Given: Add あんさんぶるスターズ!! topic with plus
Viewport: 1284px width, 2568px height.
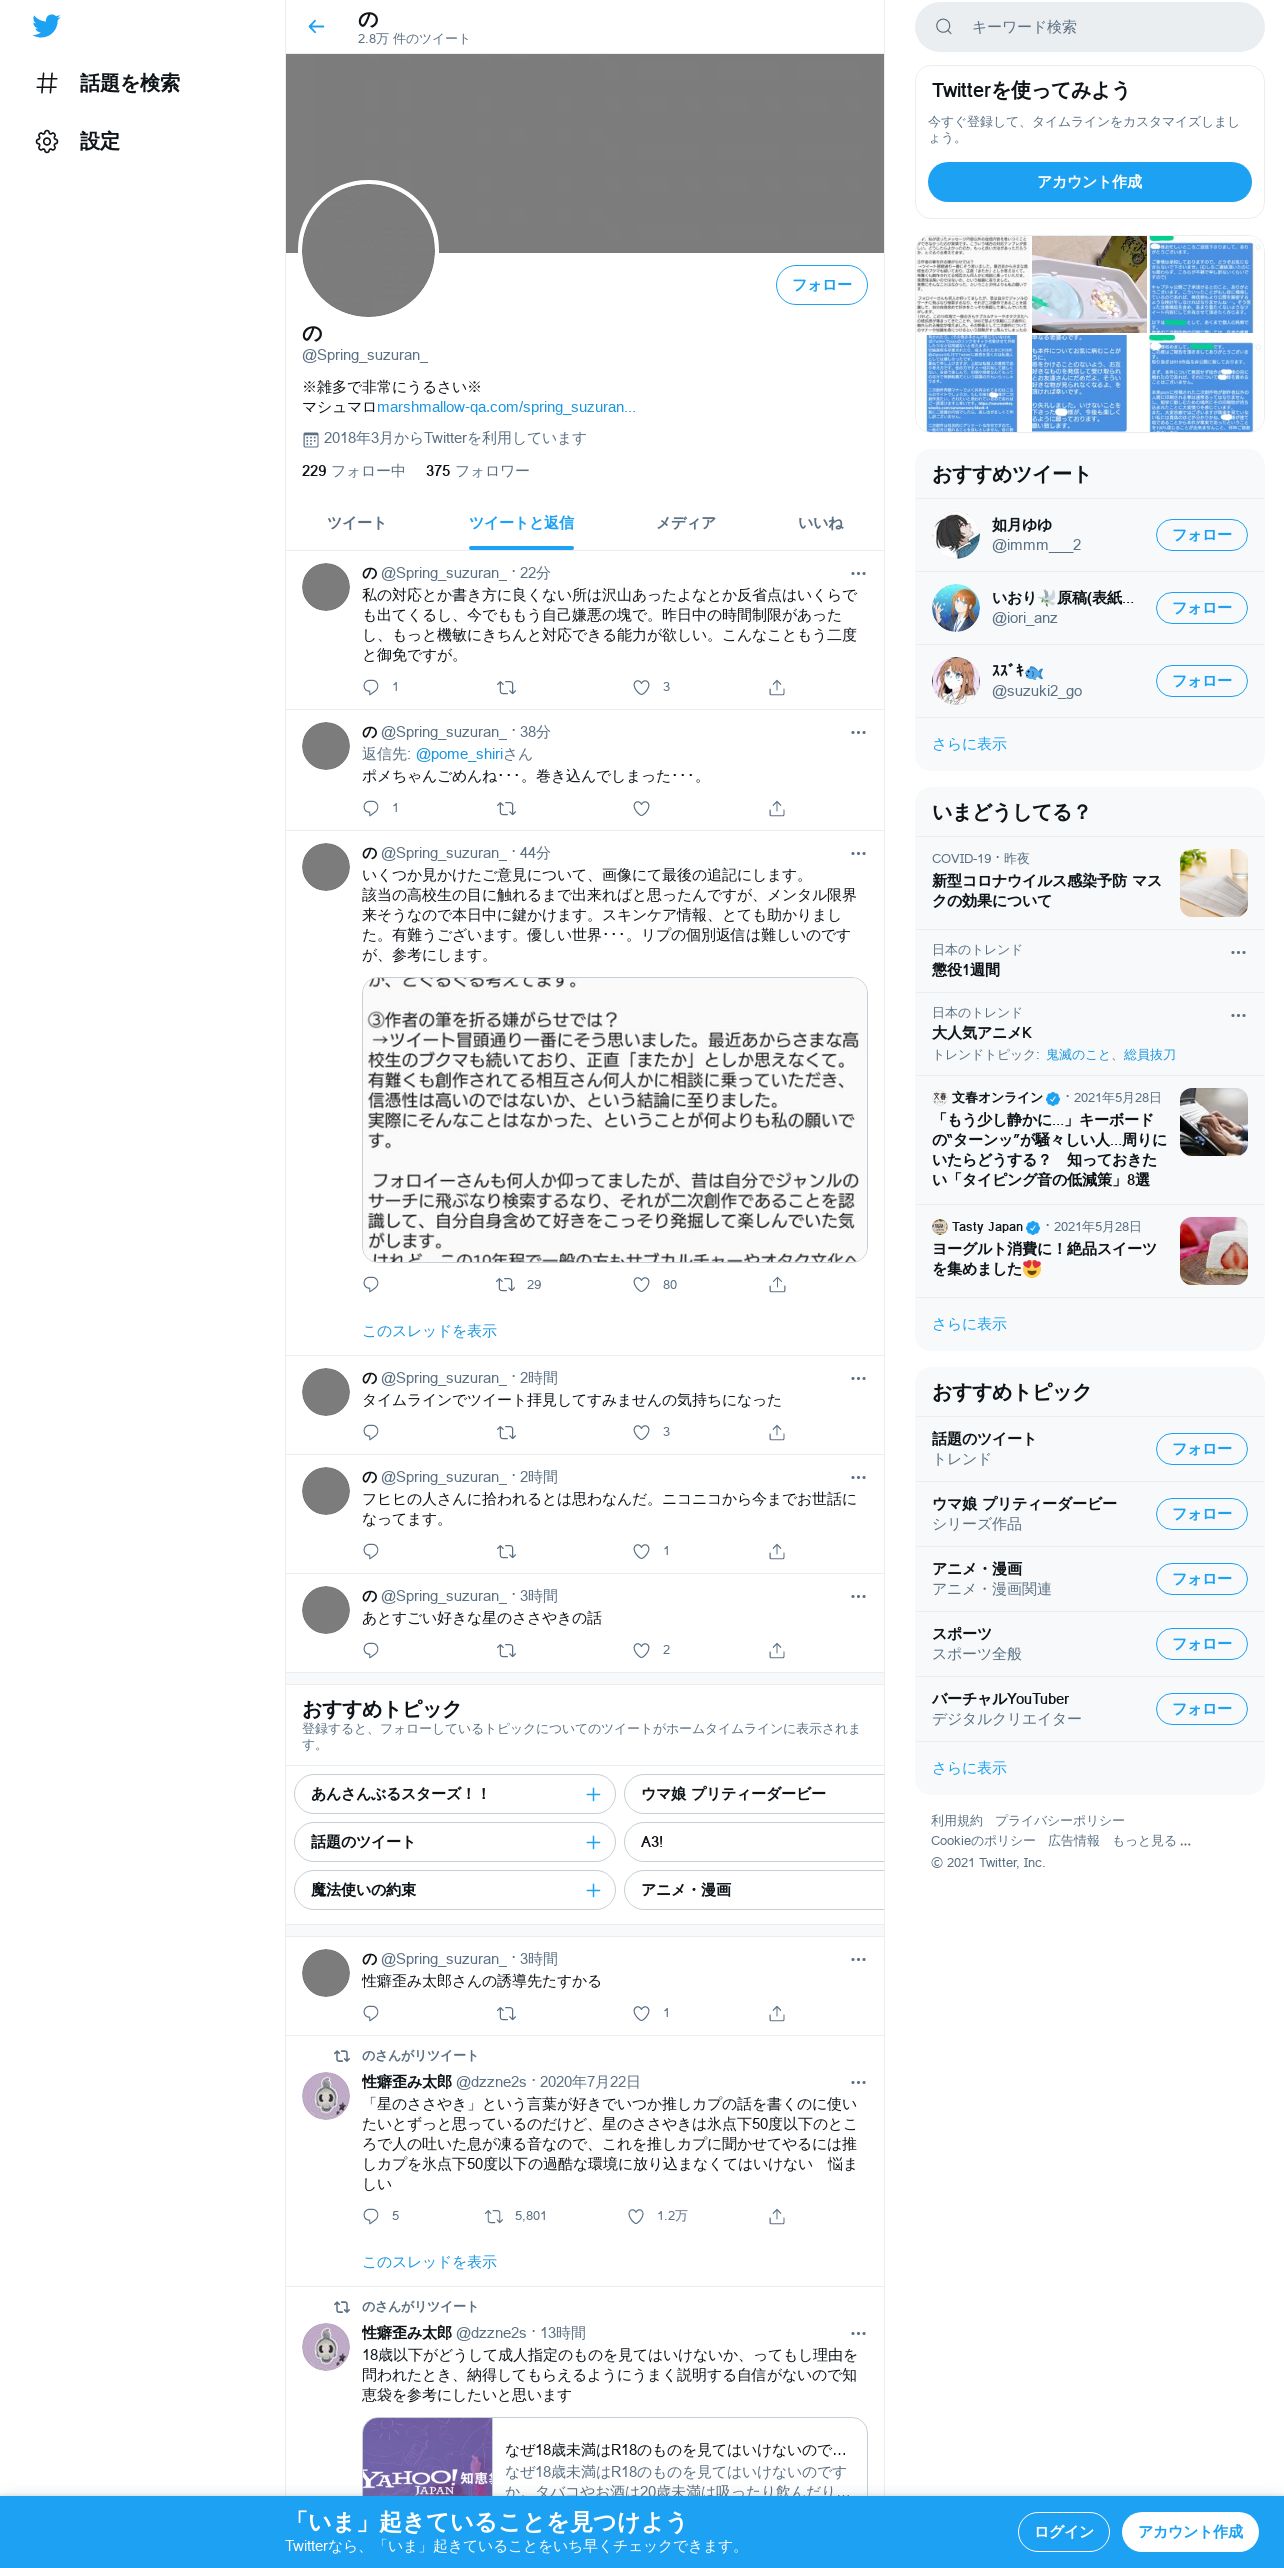Looking at the screenshot, I should pos(593,1794).
